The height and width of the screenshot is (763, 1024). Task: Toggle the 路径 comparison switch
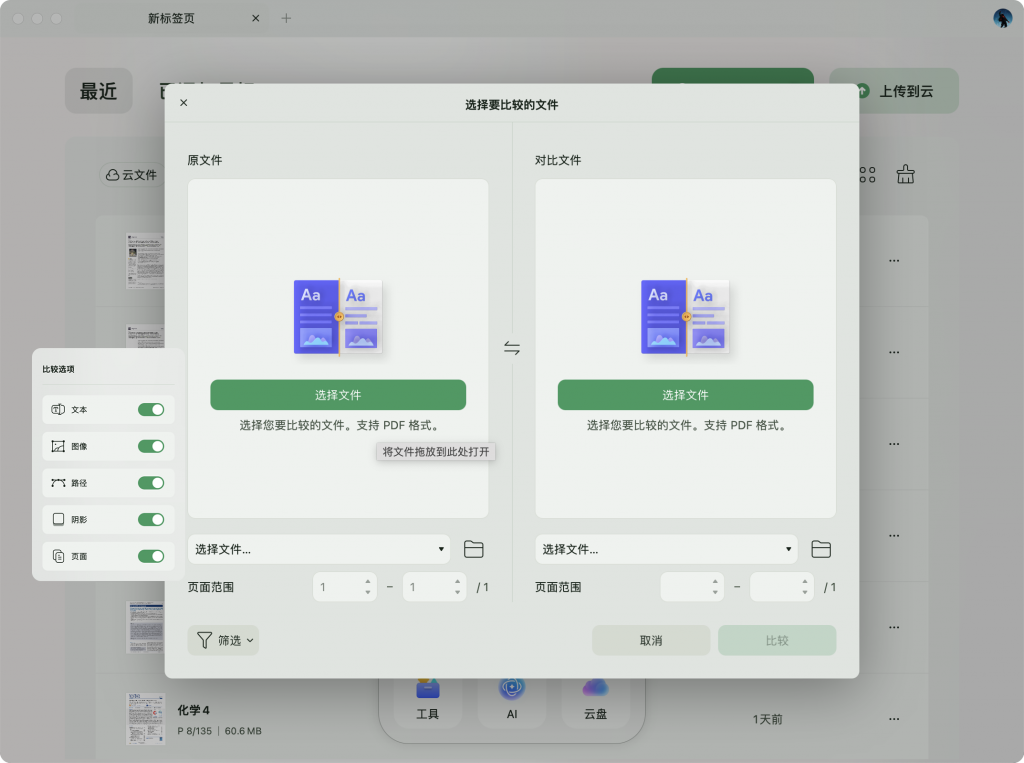click(x=151, y=483)
